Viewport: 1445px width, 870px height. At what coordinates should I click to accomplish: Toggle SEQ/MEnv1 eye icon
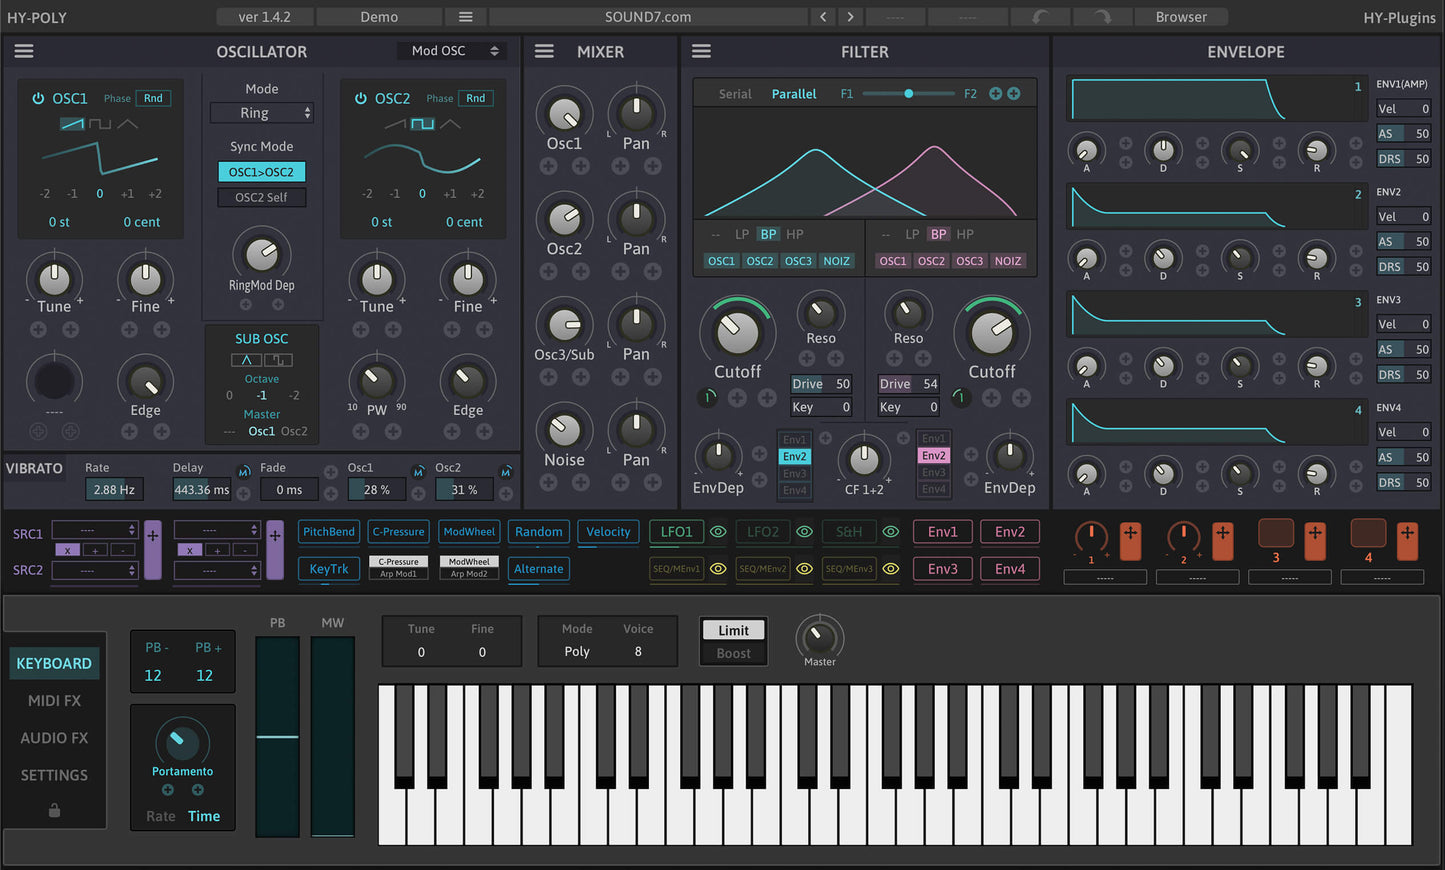(718, 569)
